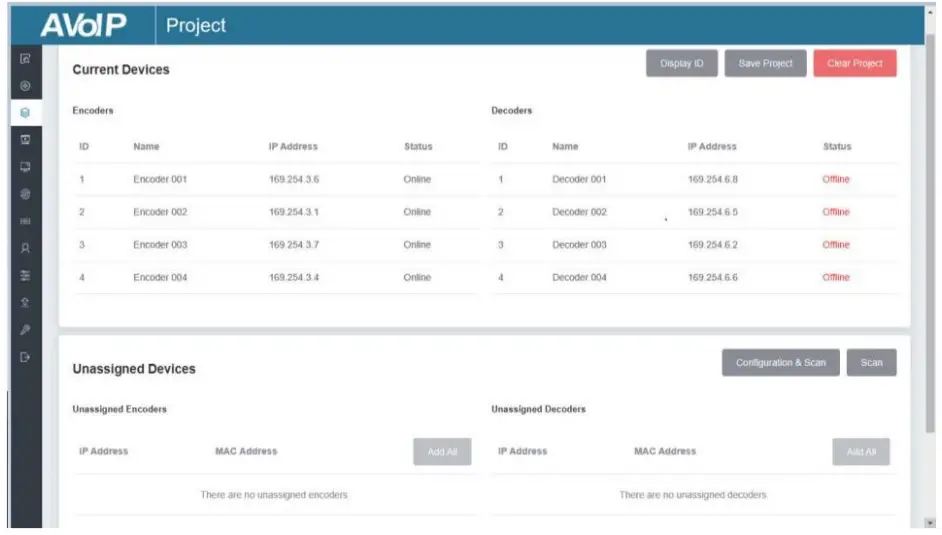
Task: Click Add All for unassigned encoders
Action: point(442,452)
